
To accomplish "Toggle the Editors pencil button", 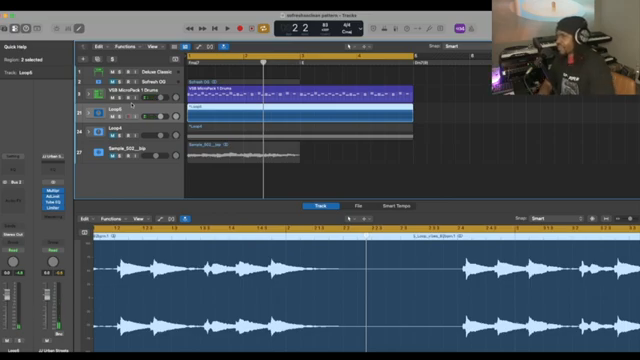I will click(x=79, y=29).
